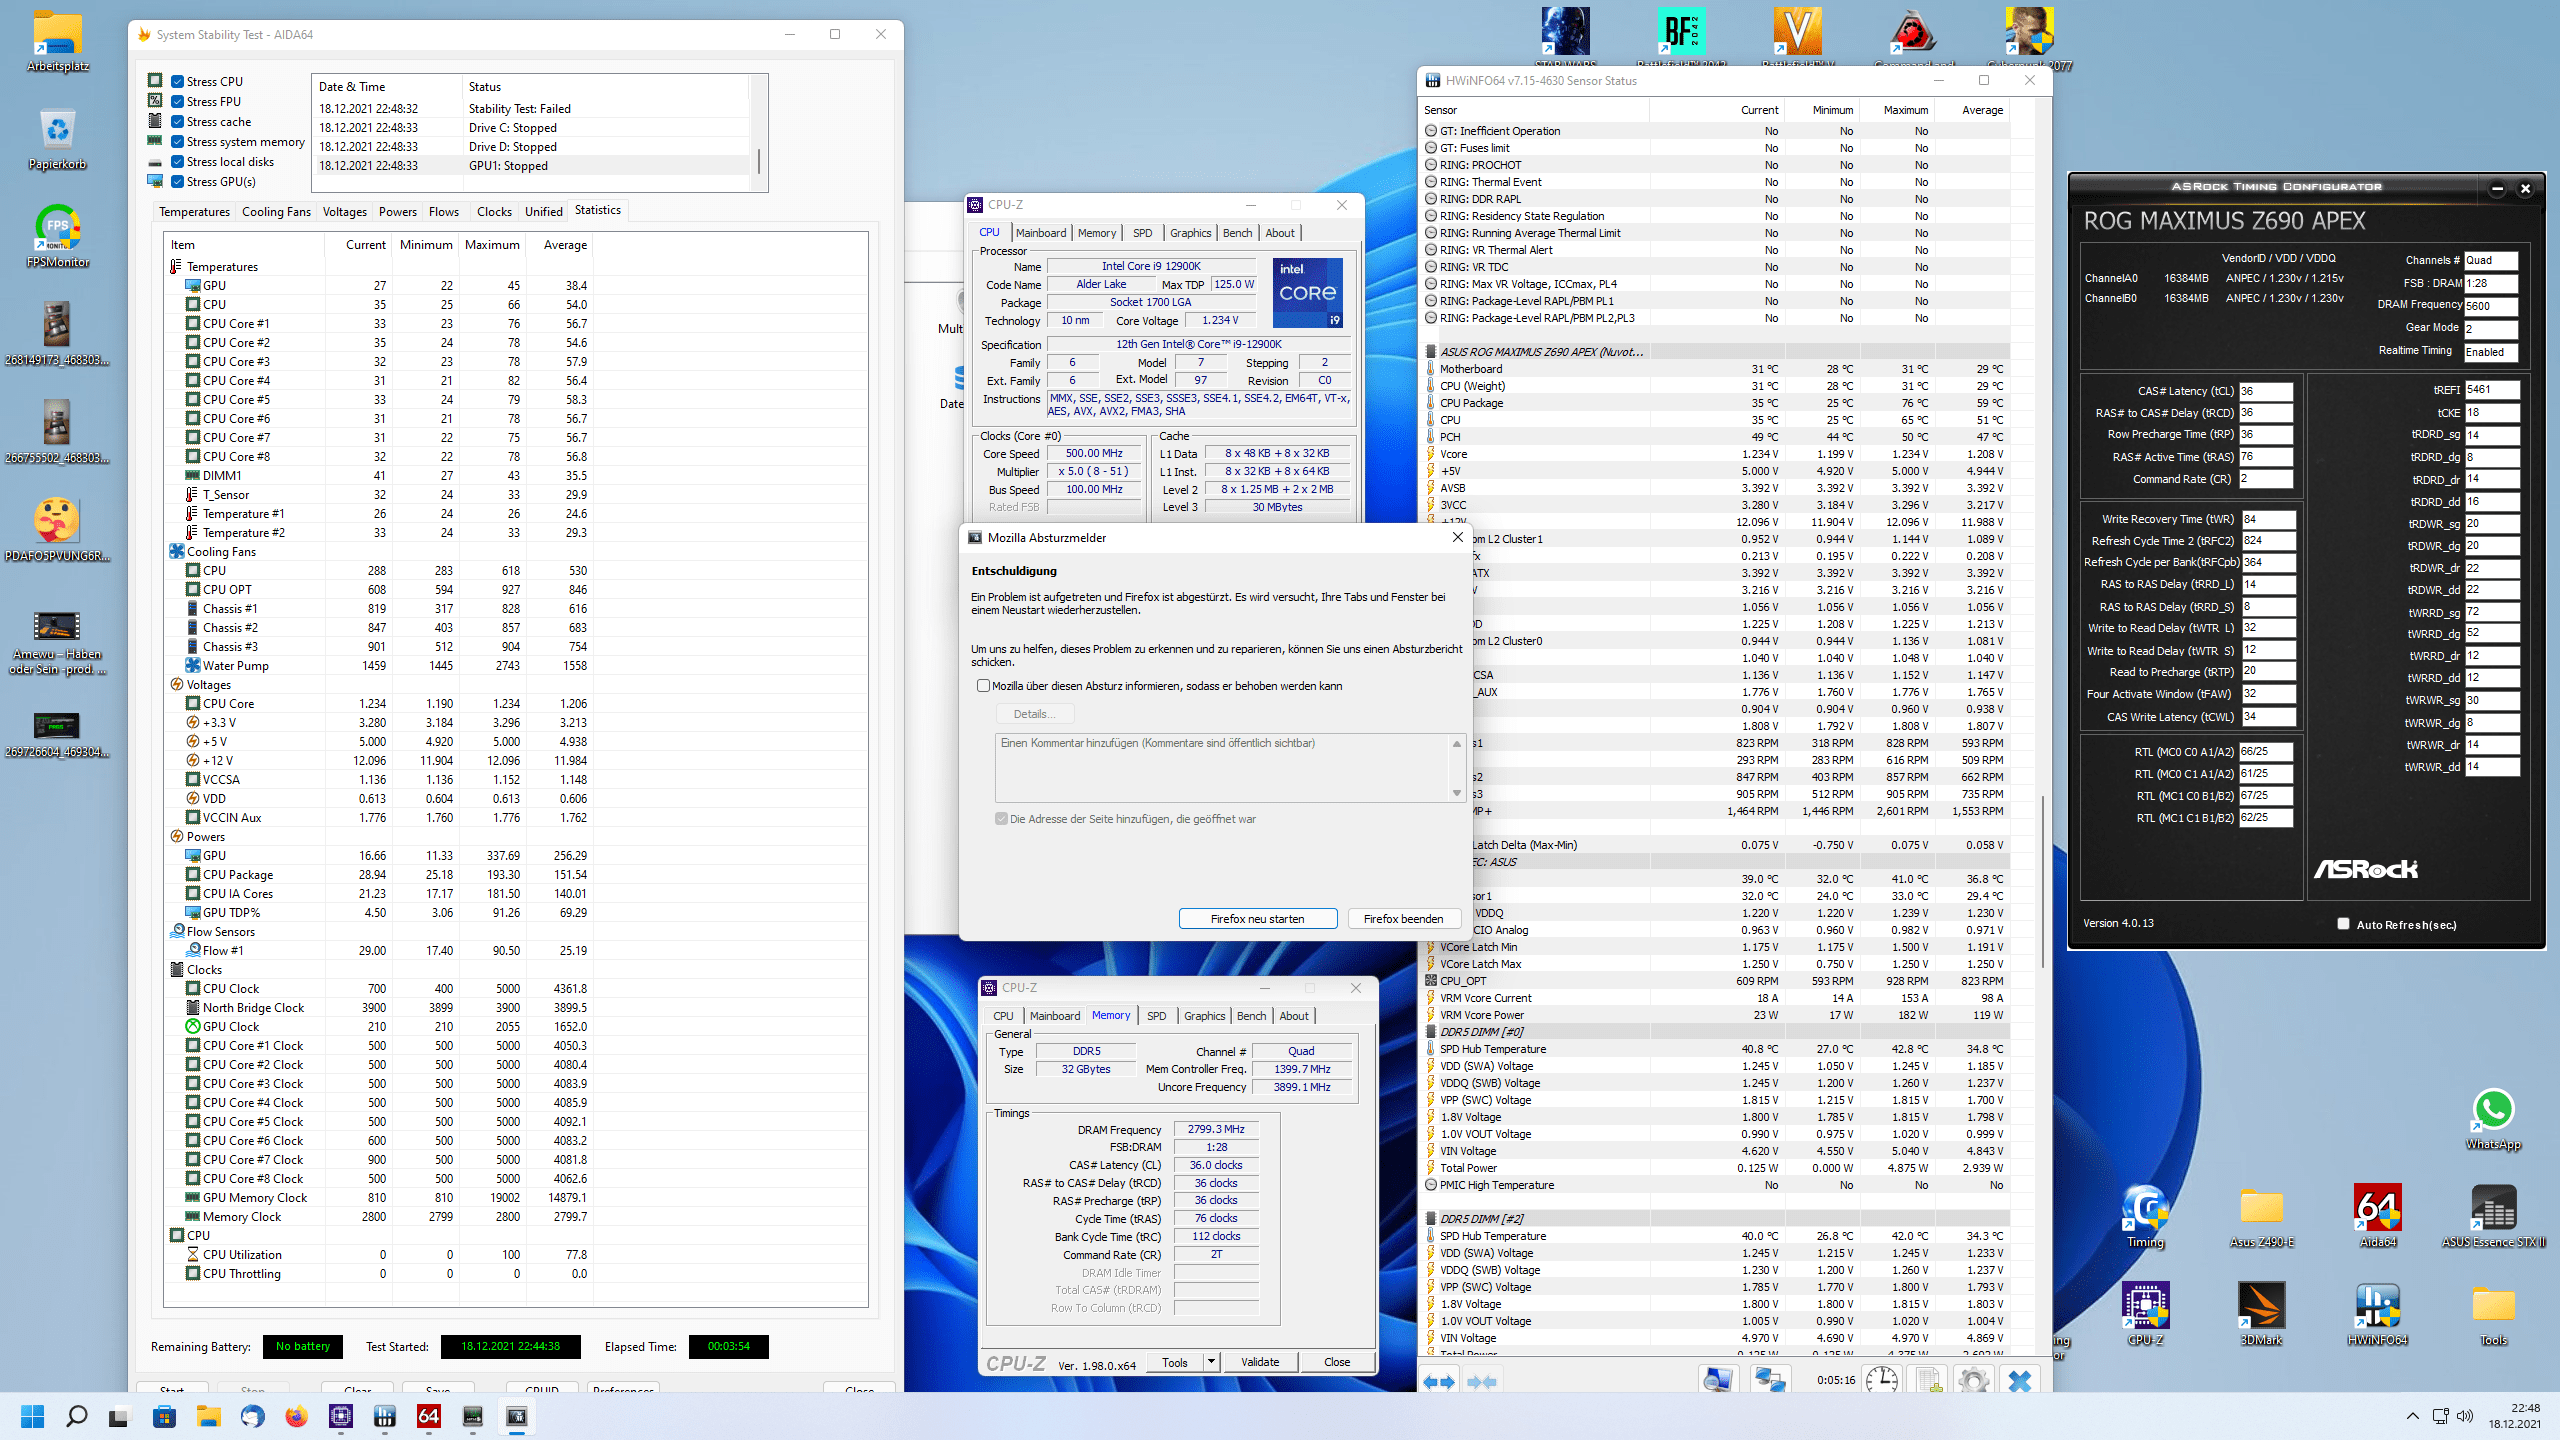The image size is (2560, 1440).
Task: Click HWiNFO collapse columns arrows icon
Action: point(1481,1381)
